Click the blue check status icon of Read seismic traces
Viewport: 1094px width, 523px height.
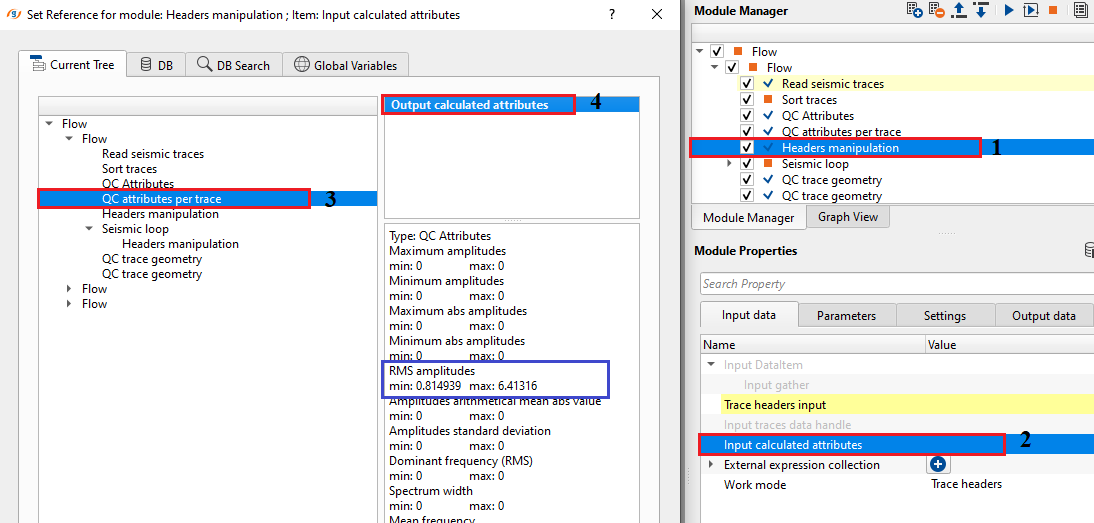click(x=768, y=84)
